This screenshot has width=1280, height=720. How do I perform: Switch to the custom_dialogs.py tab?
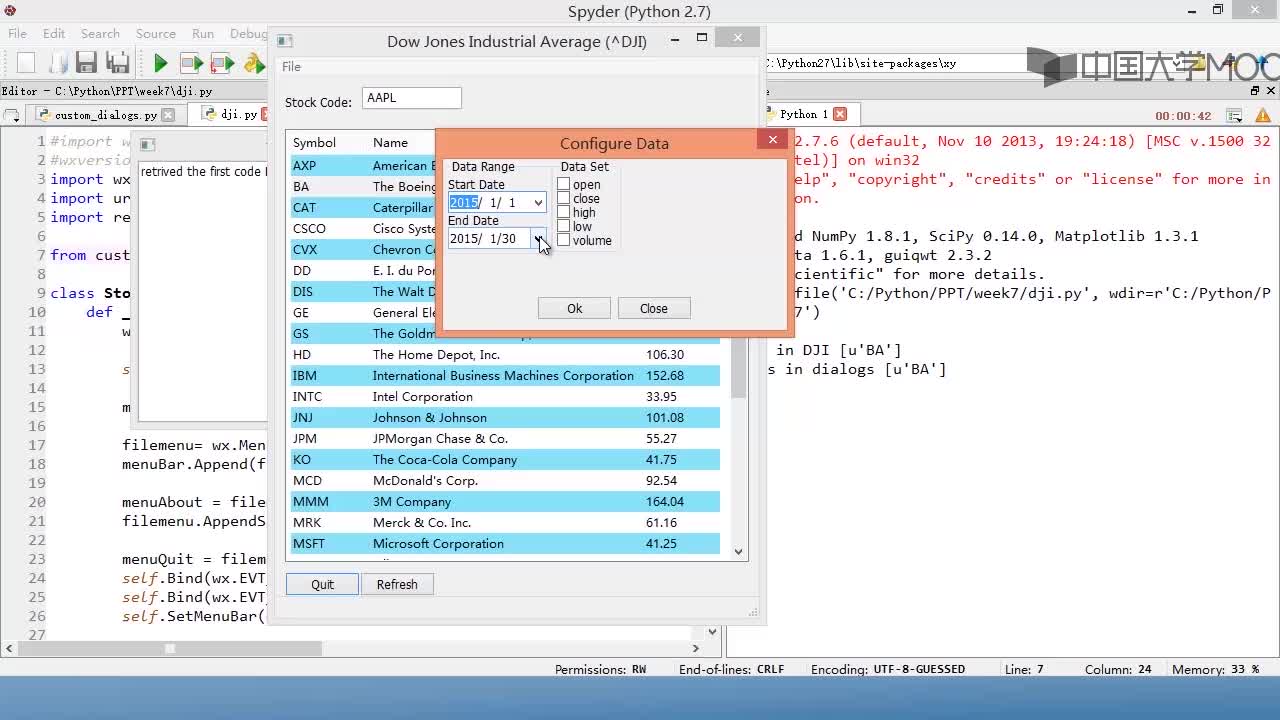pyautogui.click(x=106, y=115)
